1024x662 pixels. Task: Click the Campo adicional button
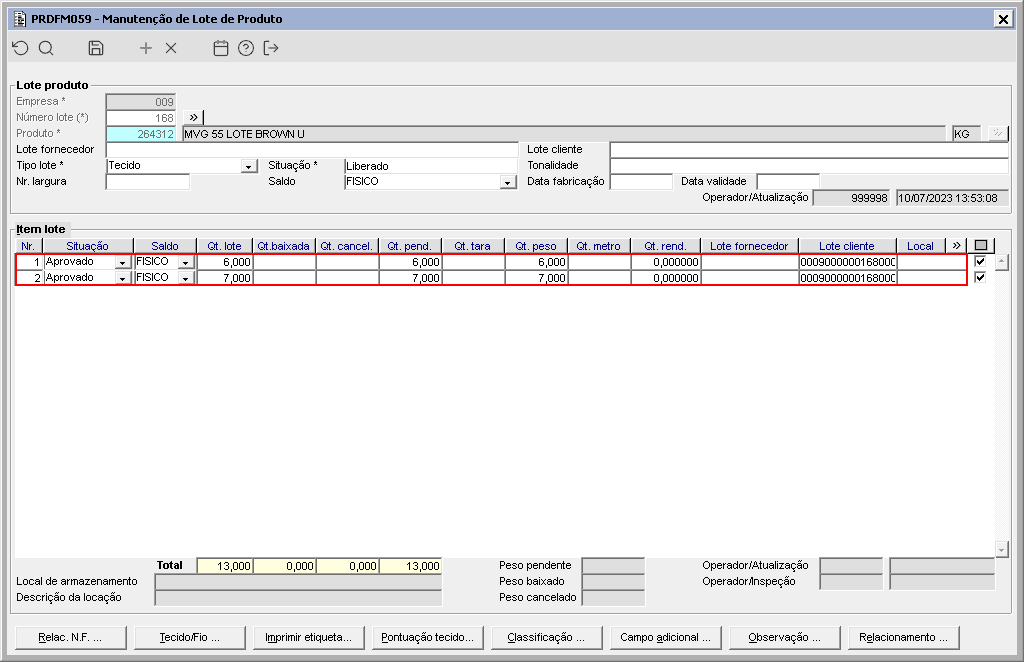[665, 638]
